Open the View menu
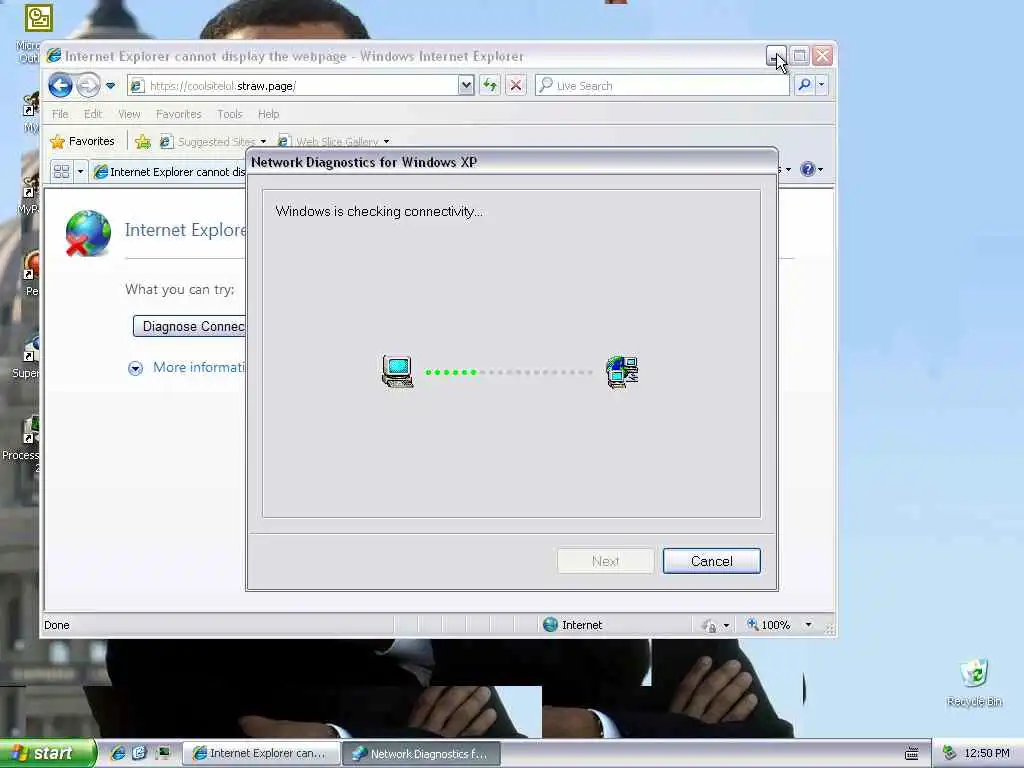Screen dimensions: 1024x768 click(x=129, y=114)
